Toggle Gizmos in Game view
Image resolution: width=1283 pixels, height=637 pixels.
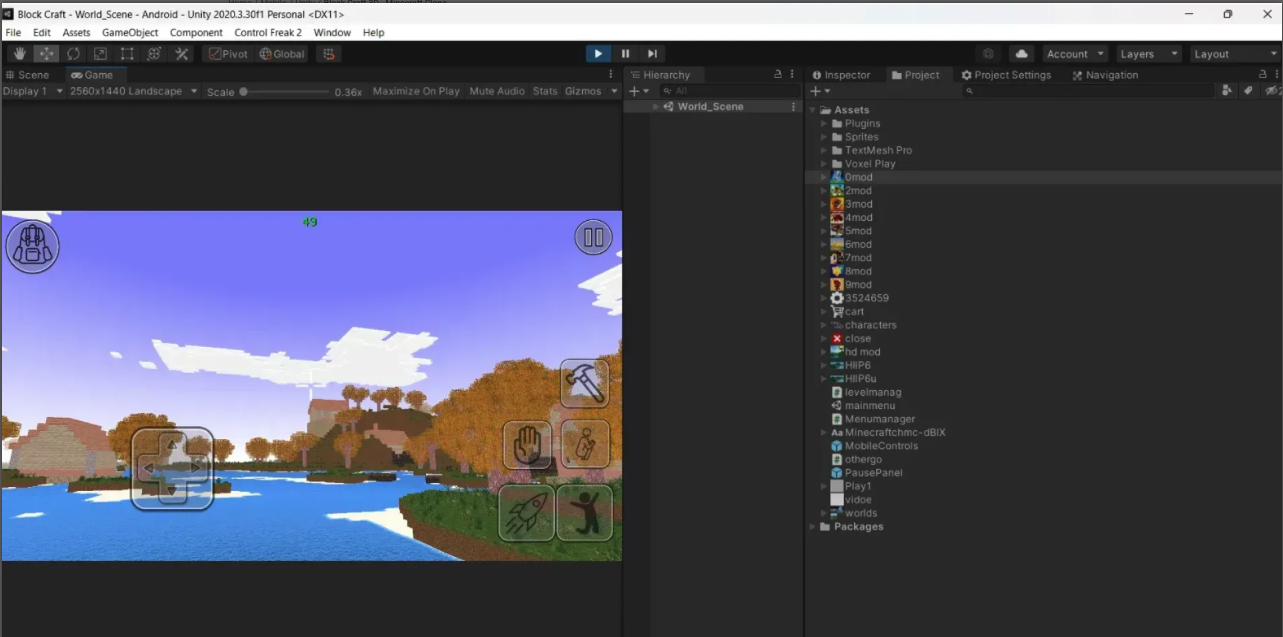[x=583, y=91]
